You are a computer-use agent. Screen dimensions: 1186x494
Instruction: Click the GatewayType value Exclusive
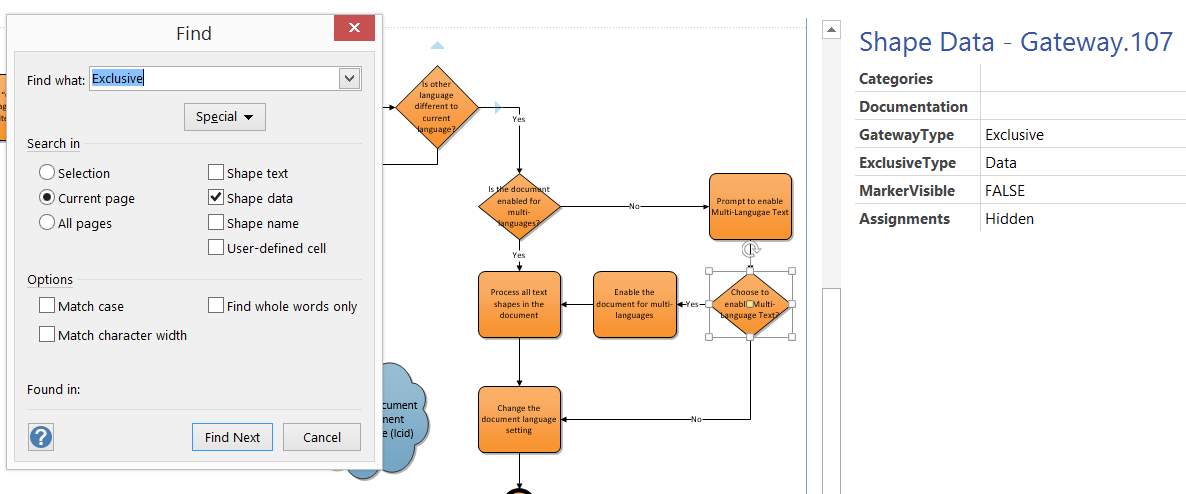(1014, 135)
